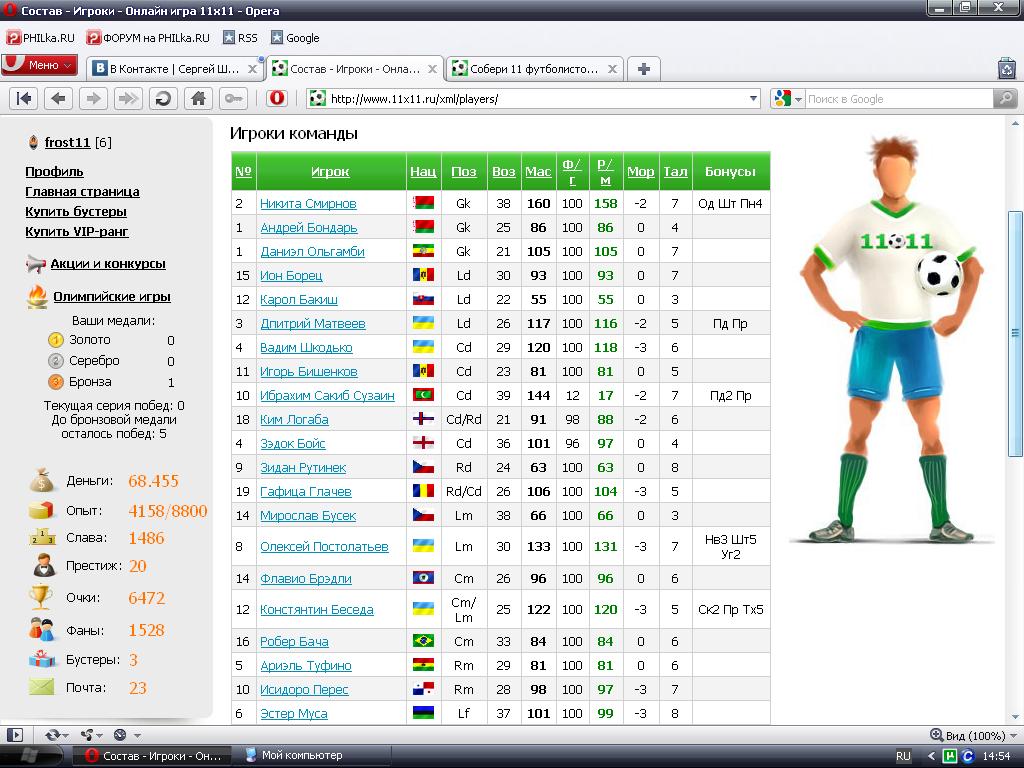Click the vertical page scrollbar

click(1015, 400)
